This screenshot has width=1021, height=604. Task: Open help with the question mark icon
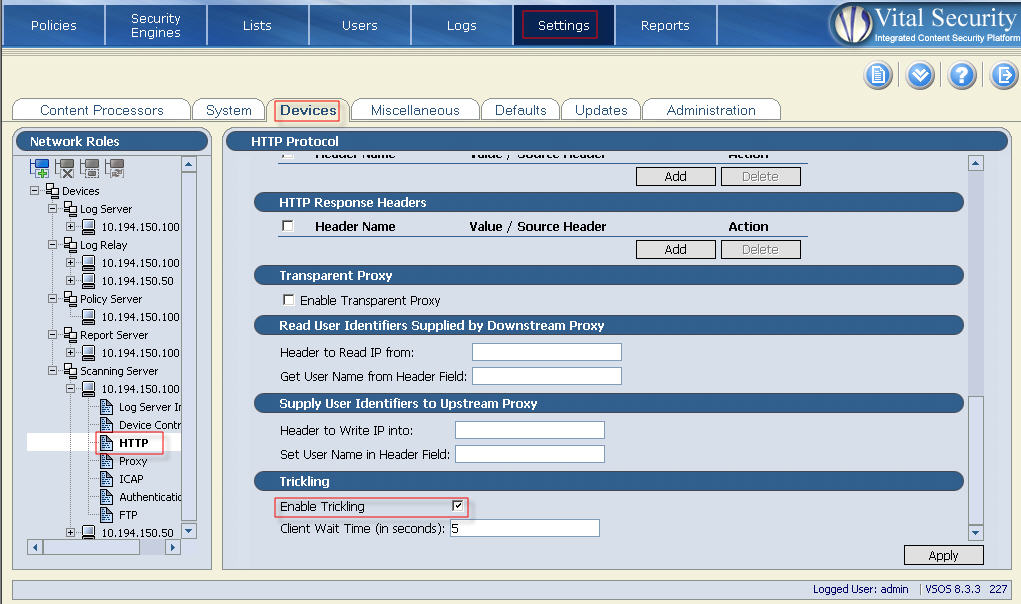click(x=962, y=76)
